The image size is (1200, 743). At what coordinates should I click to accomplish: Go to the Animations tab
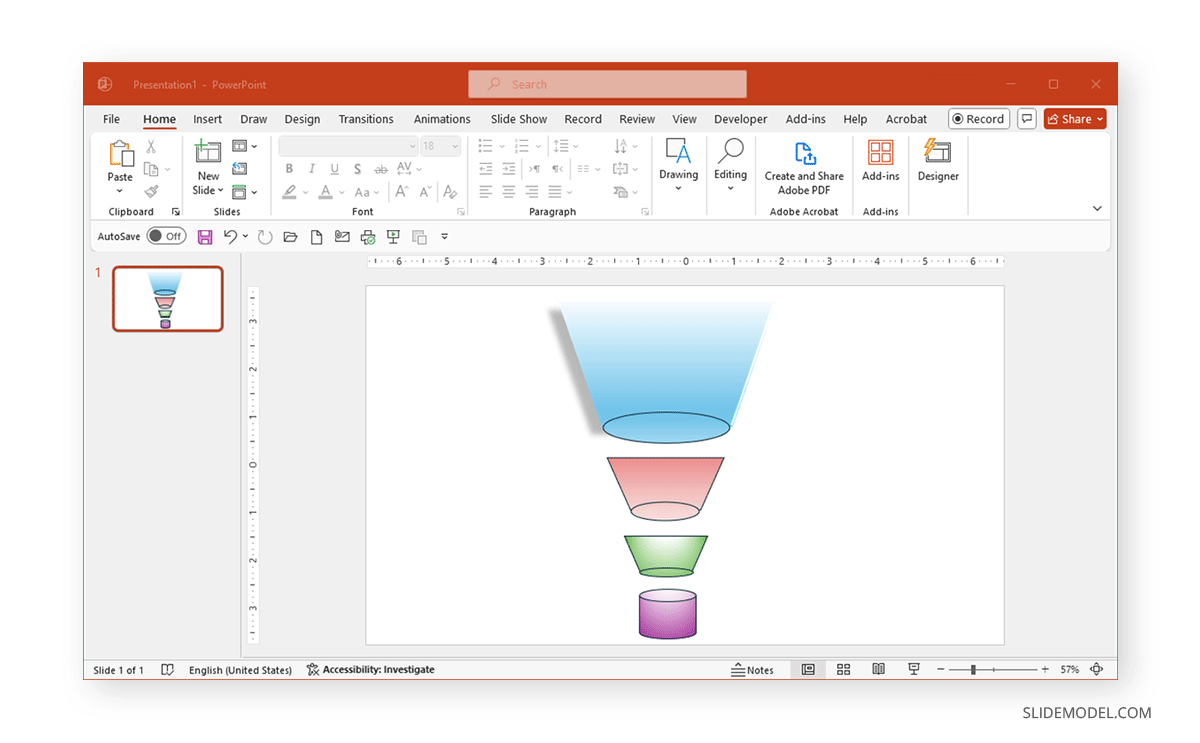point(442,119)
